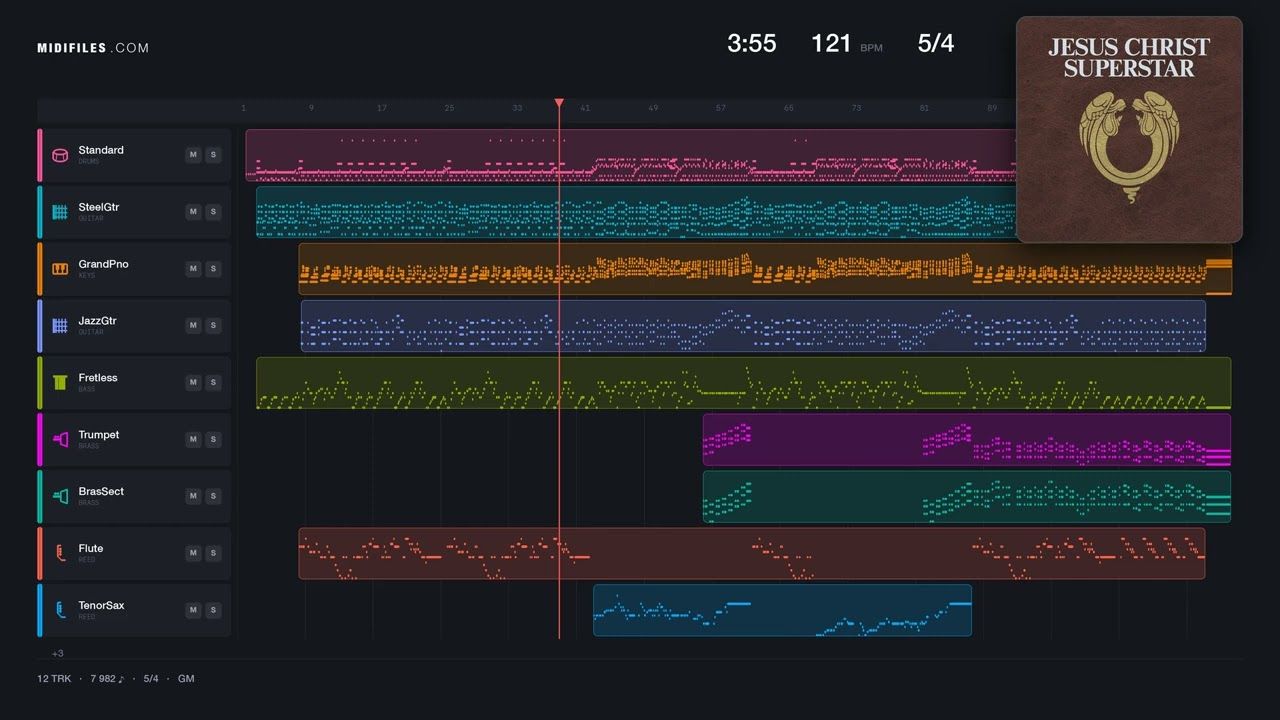Jump to bar 9 on the ruler
1280x720 pixels.
click(x=311, y=108)
